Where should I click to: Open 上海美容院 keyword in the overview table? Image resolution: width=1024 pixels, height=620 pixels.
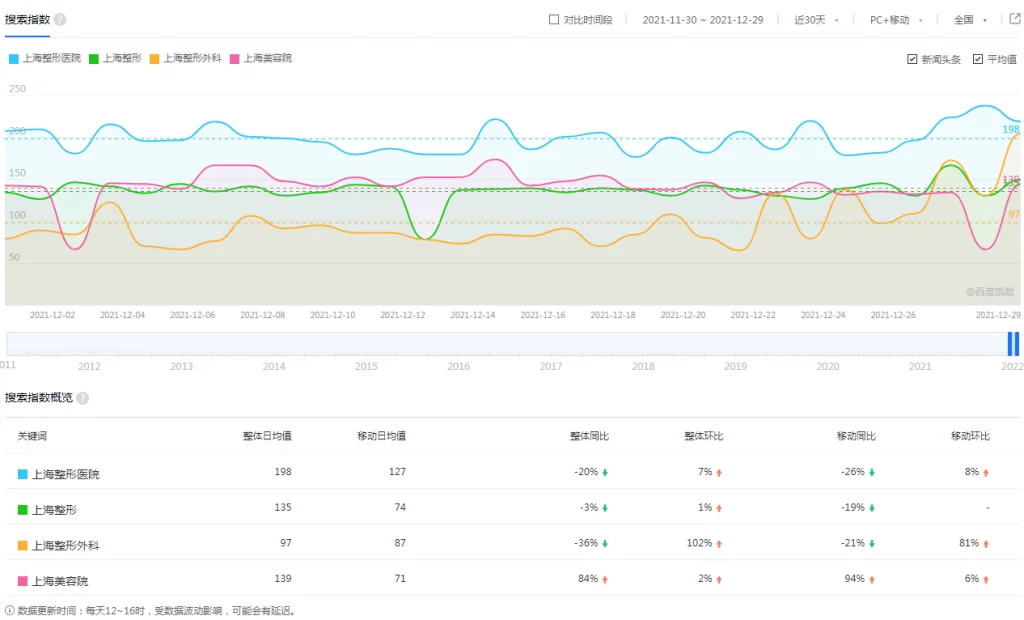tap(60, 581)
